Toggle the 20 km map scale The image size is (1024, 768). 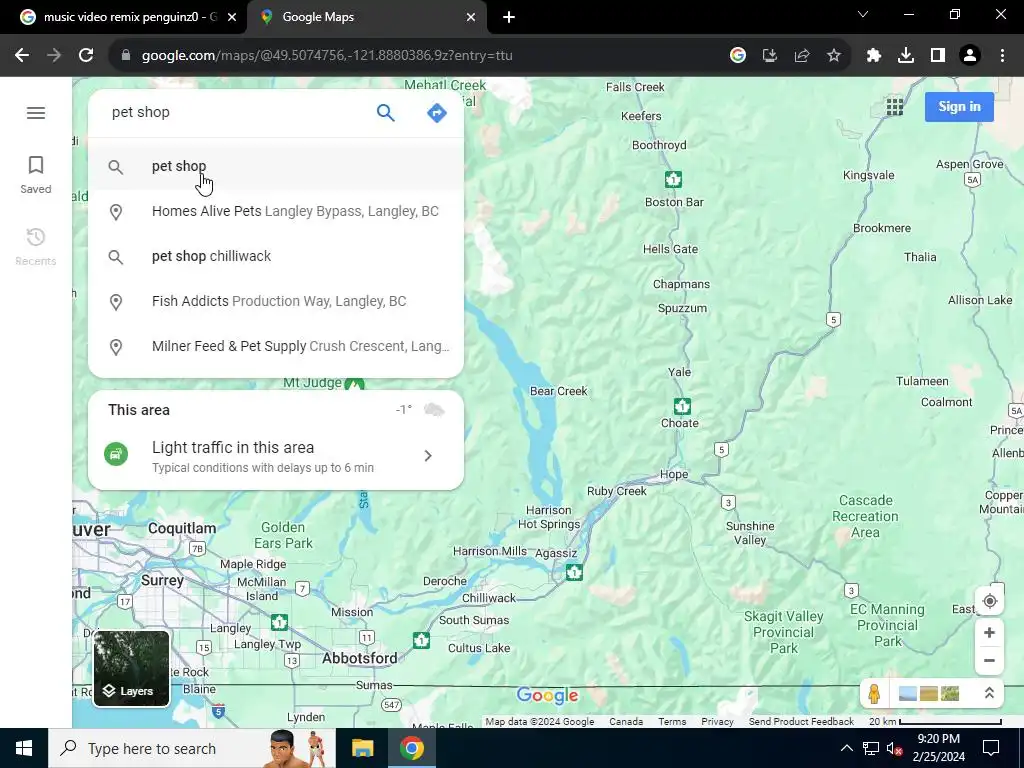click(x=935, y=722)
